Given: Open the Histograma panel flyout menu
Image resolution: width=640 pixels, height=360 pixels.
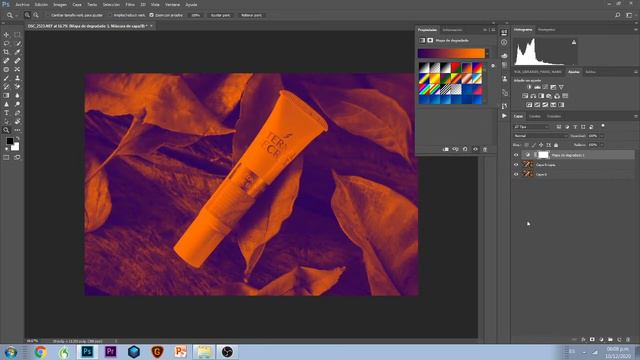Looking at the screenshot, I should point(636,29).
